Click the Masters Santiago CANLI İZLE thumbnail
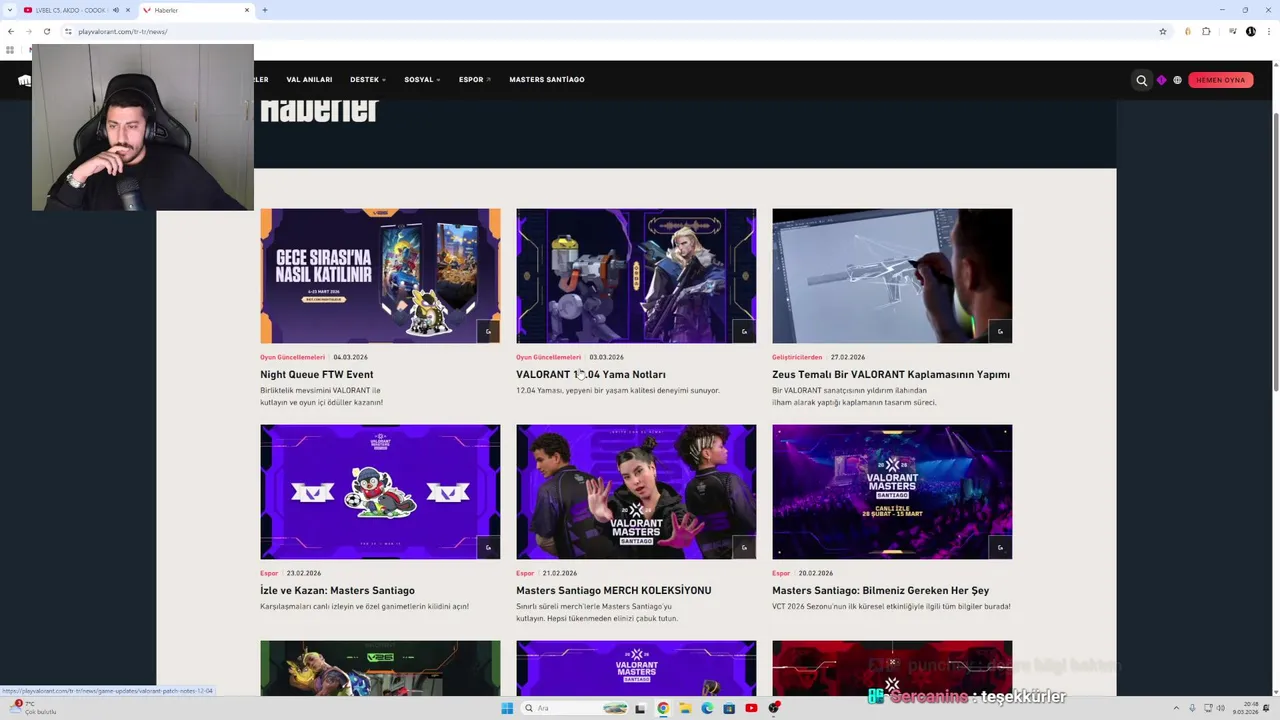This screenshot has height=720, width=1280. [892, 492]
